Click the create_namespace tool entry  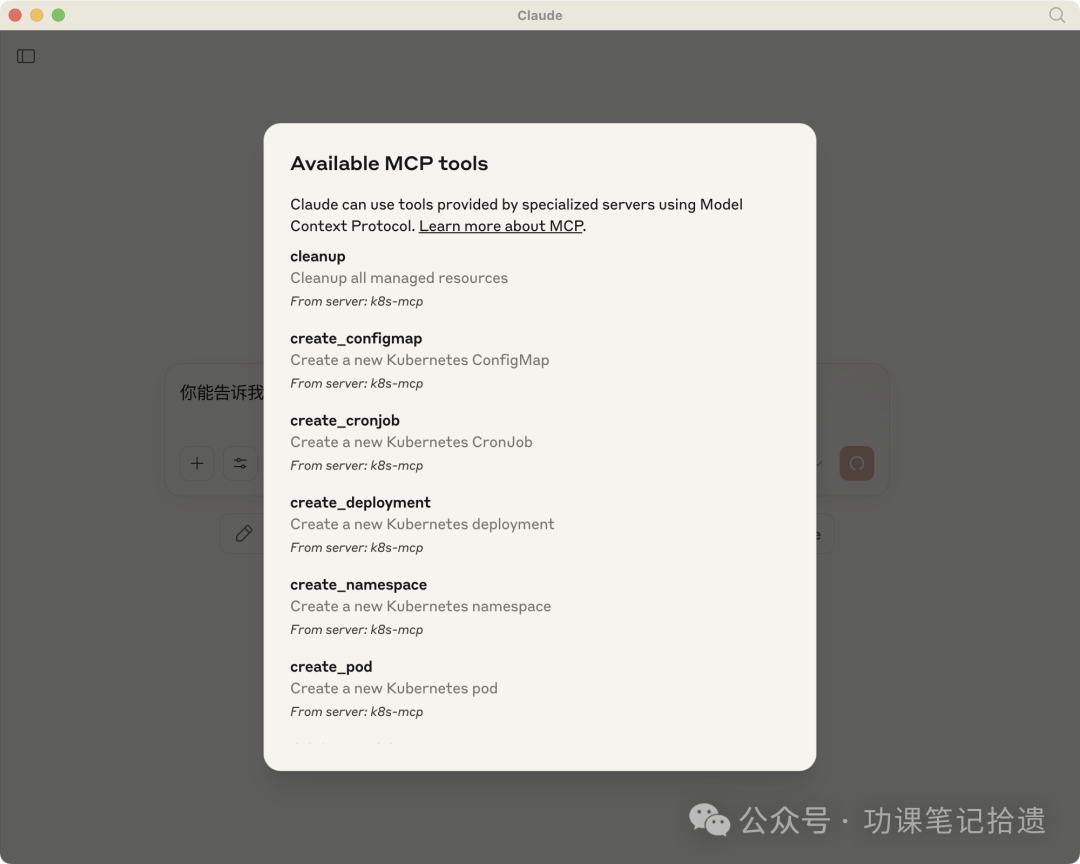pyautogui.click(x=358, y=584)
